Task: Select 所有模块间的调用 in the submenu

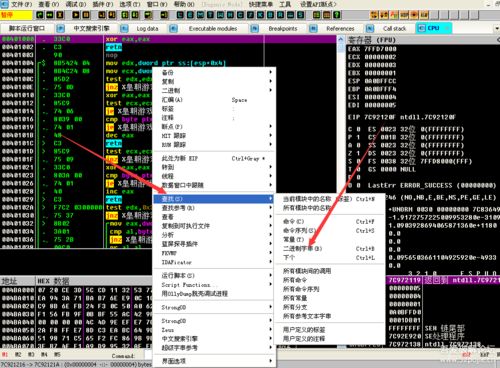Action: [329, 271]
